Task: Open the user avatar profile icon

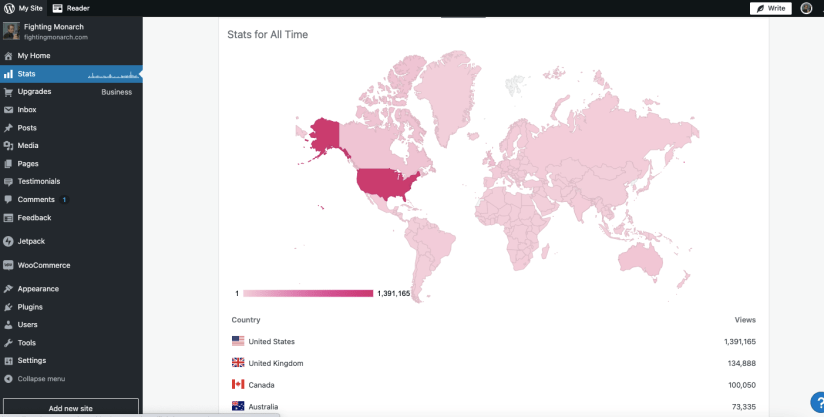Action: coord(806,8)
